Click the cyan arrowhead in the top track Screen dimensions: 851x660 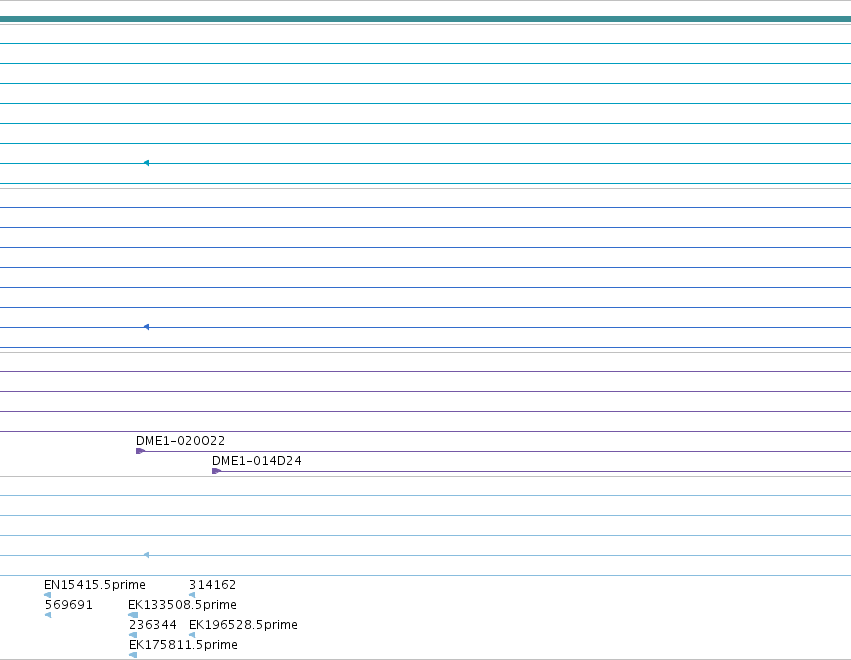[146, 163]
